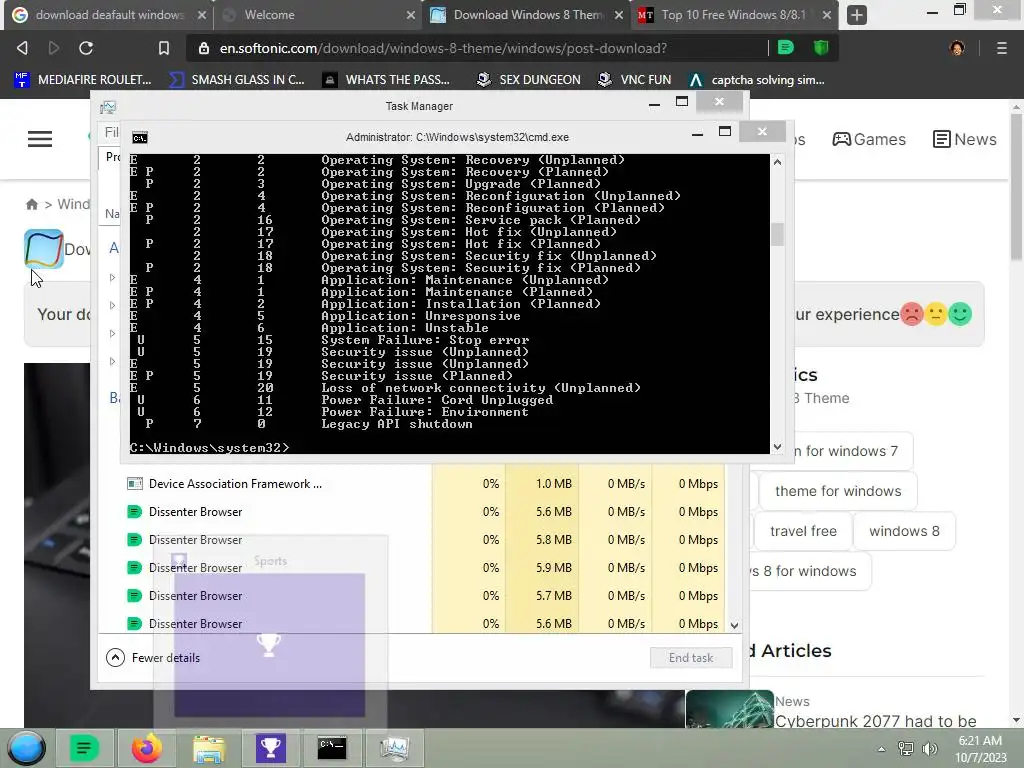Screen dimensions: 1024x768
Task: Select Download Windows 8 Theme tab
Action: coord(526,14)
